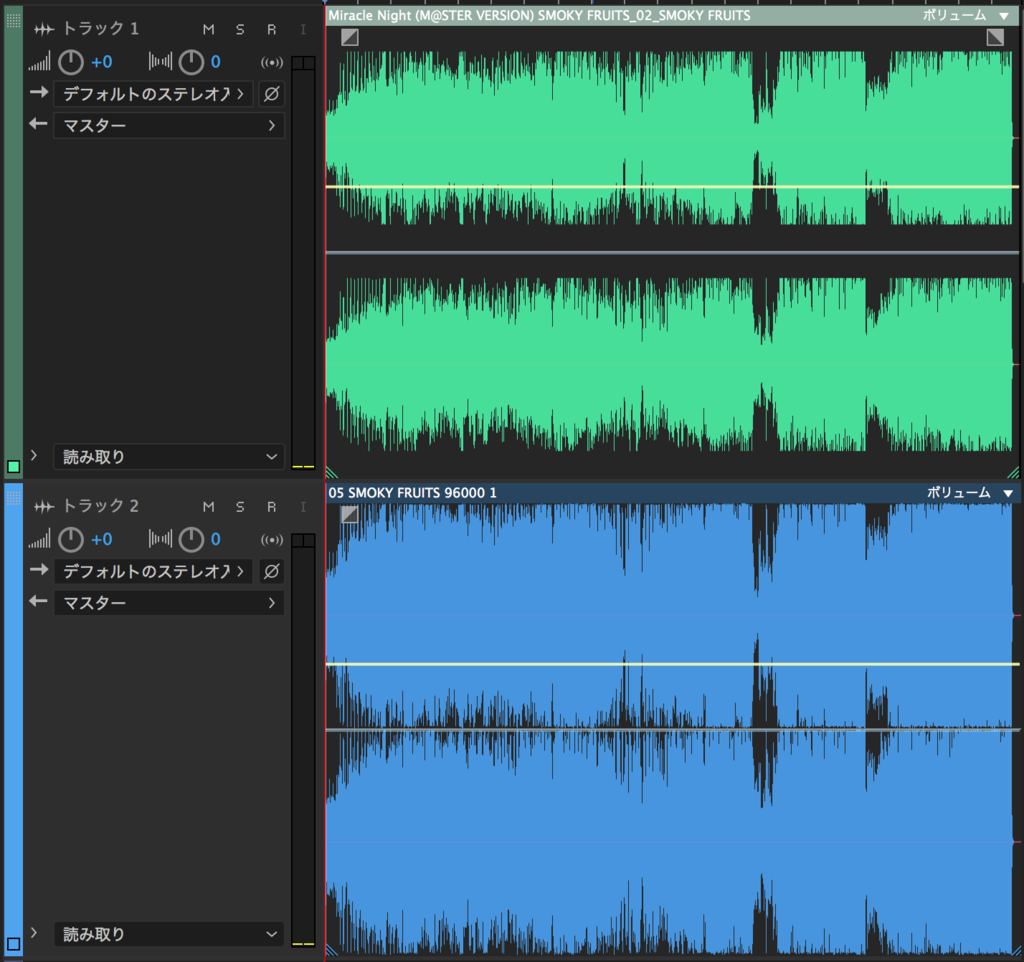Click Track 2 drag grip handle
The image size is (1024, 962).
pos(14,498)
